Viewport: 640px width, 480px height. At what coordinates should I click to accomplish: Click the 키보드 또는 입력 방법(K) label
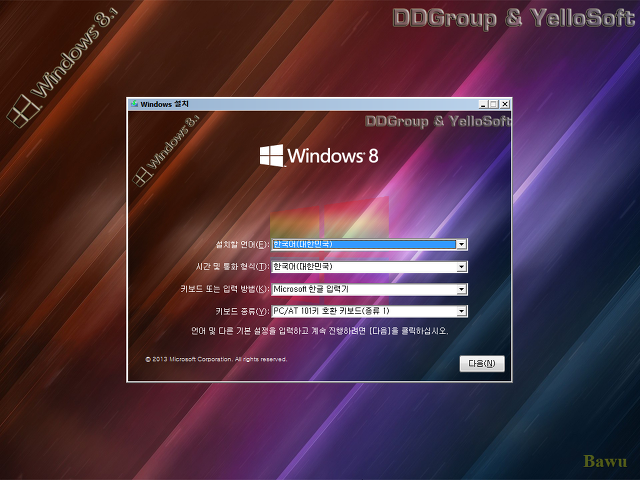point(225,289)
